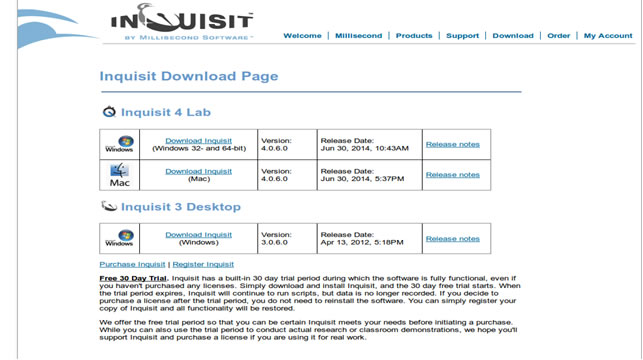Open the Order navigation item
The image size is (643, 360).
click(x=559, y=36)
